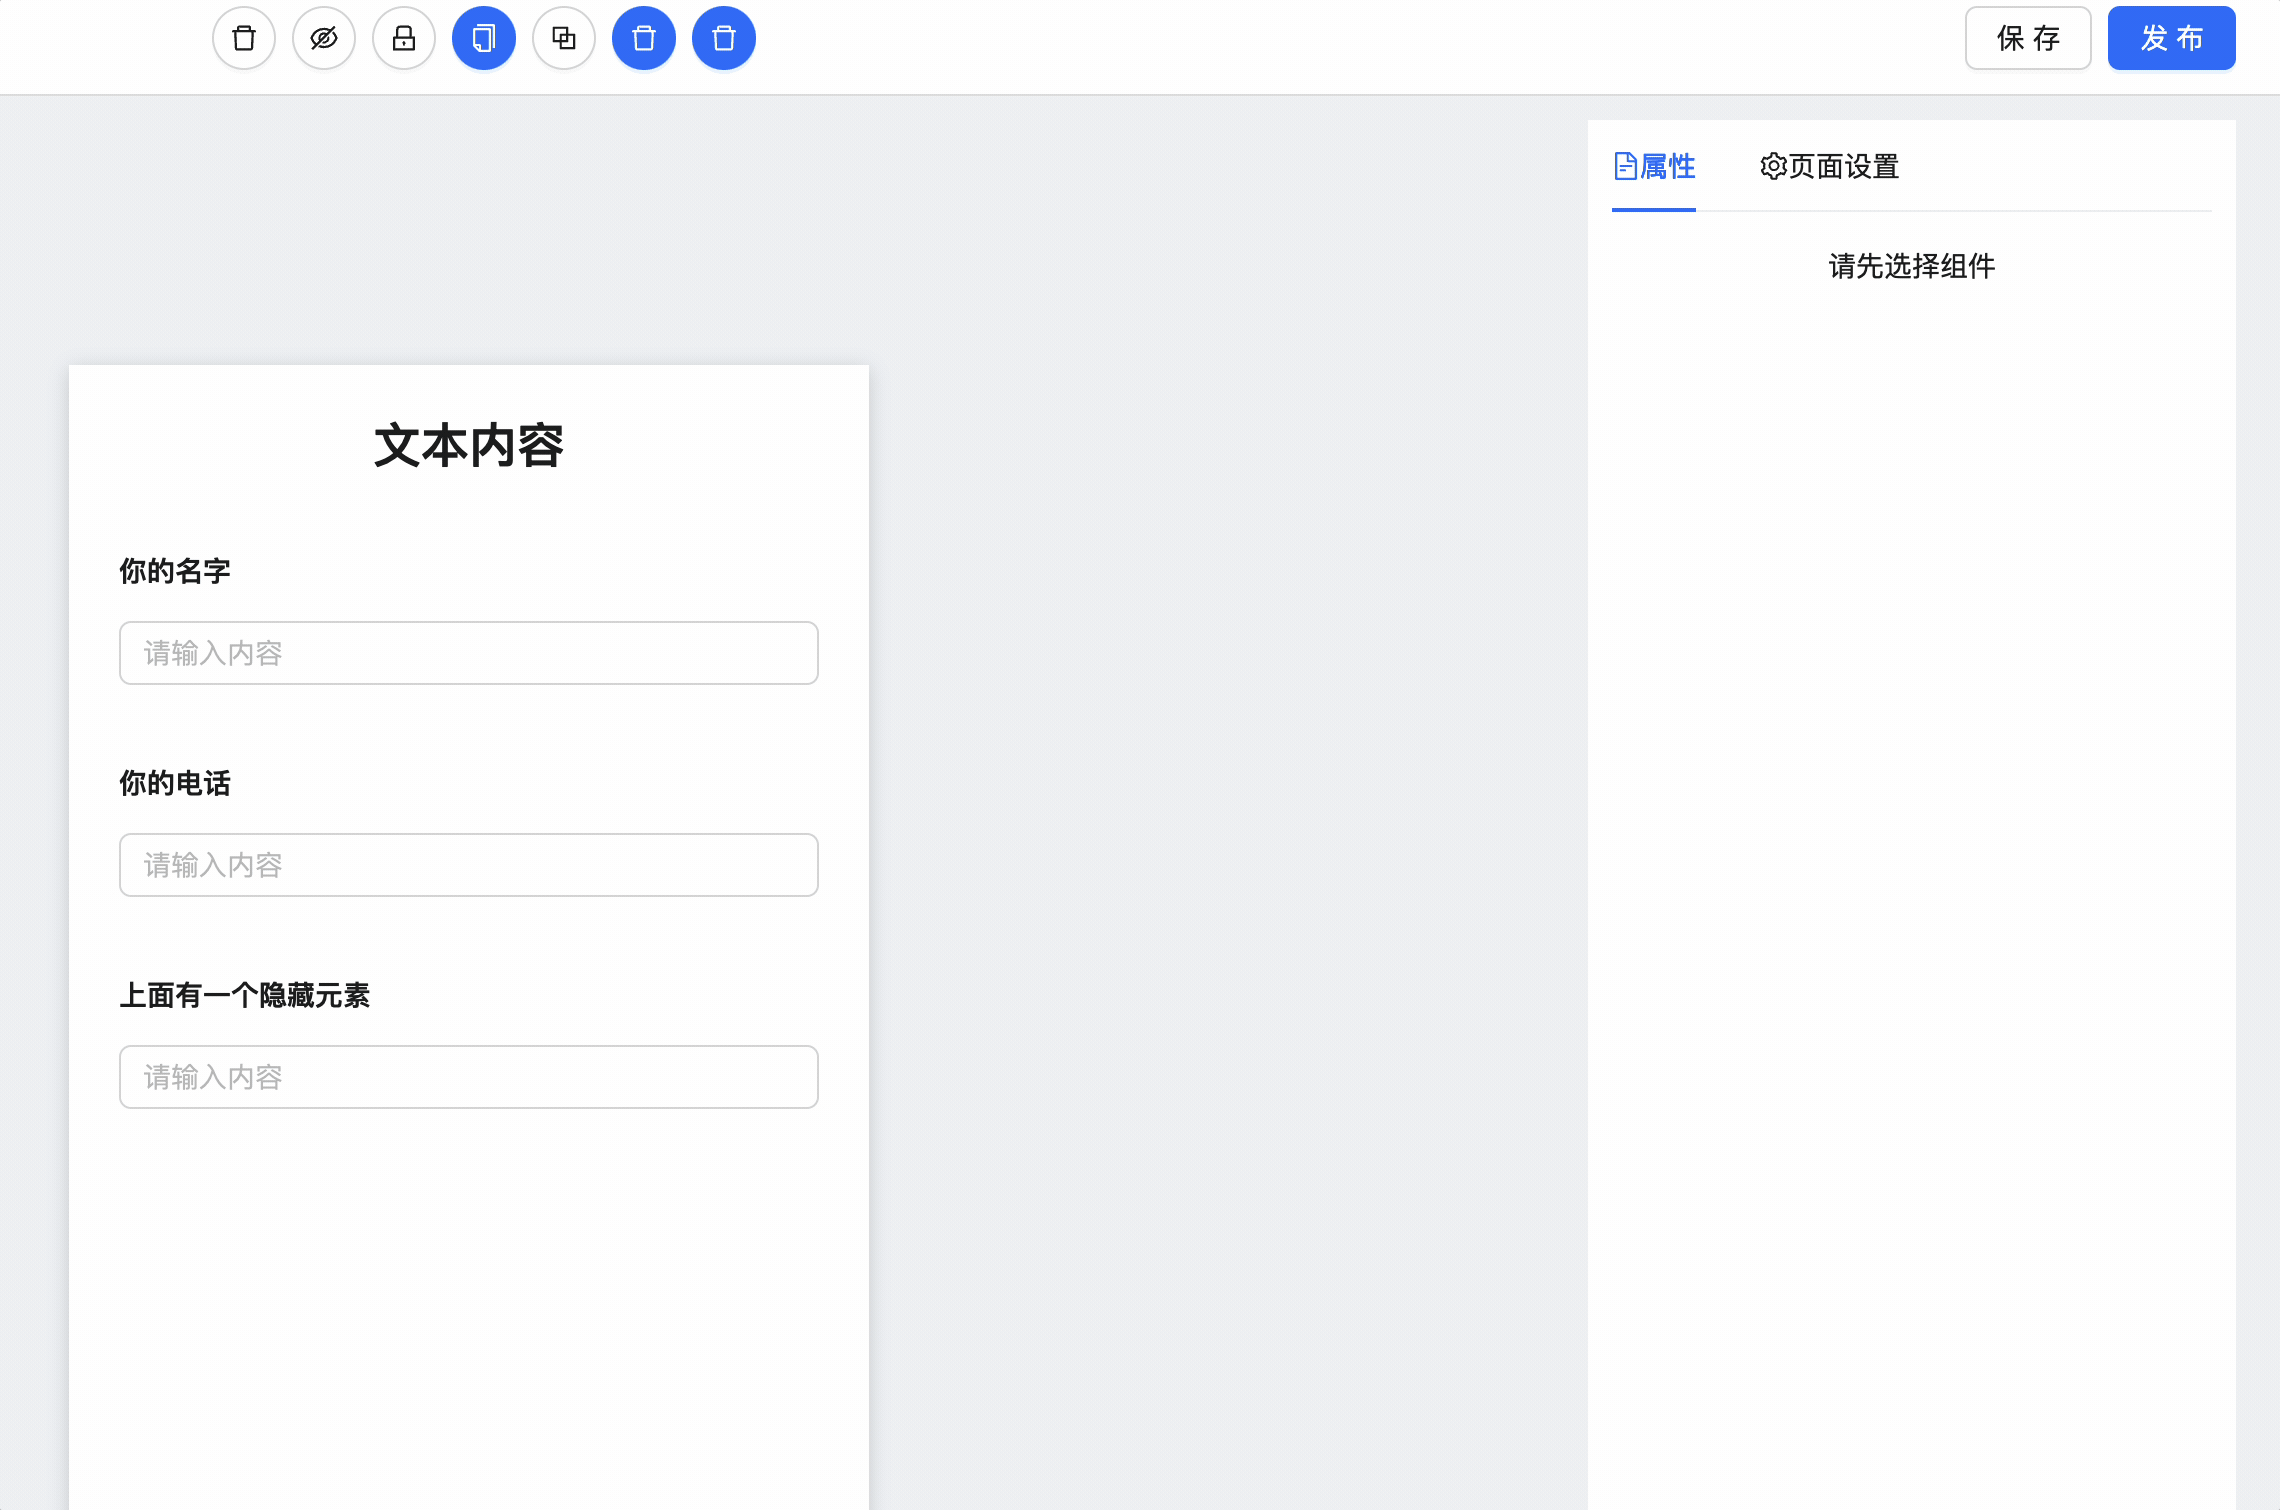Focus the input under 上面有一个隐藏元素
2280x1510 pixels.
coord(468,1077)
